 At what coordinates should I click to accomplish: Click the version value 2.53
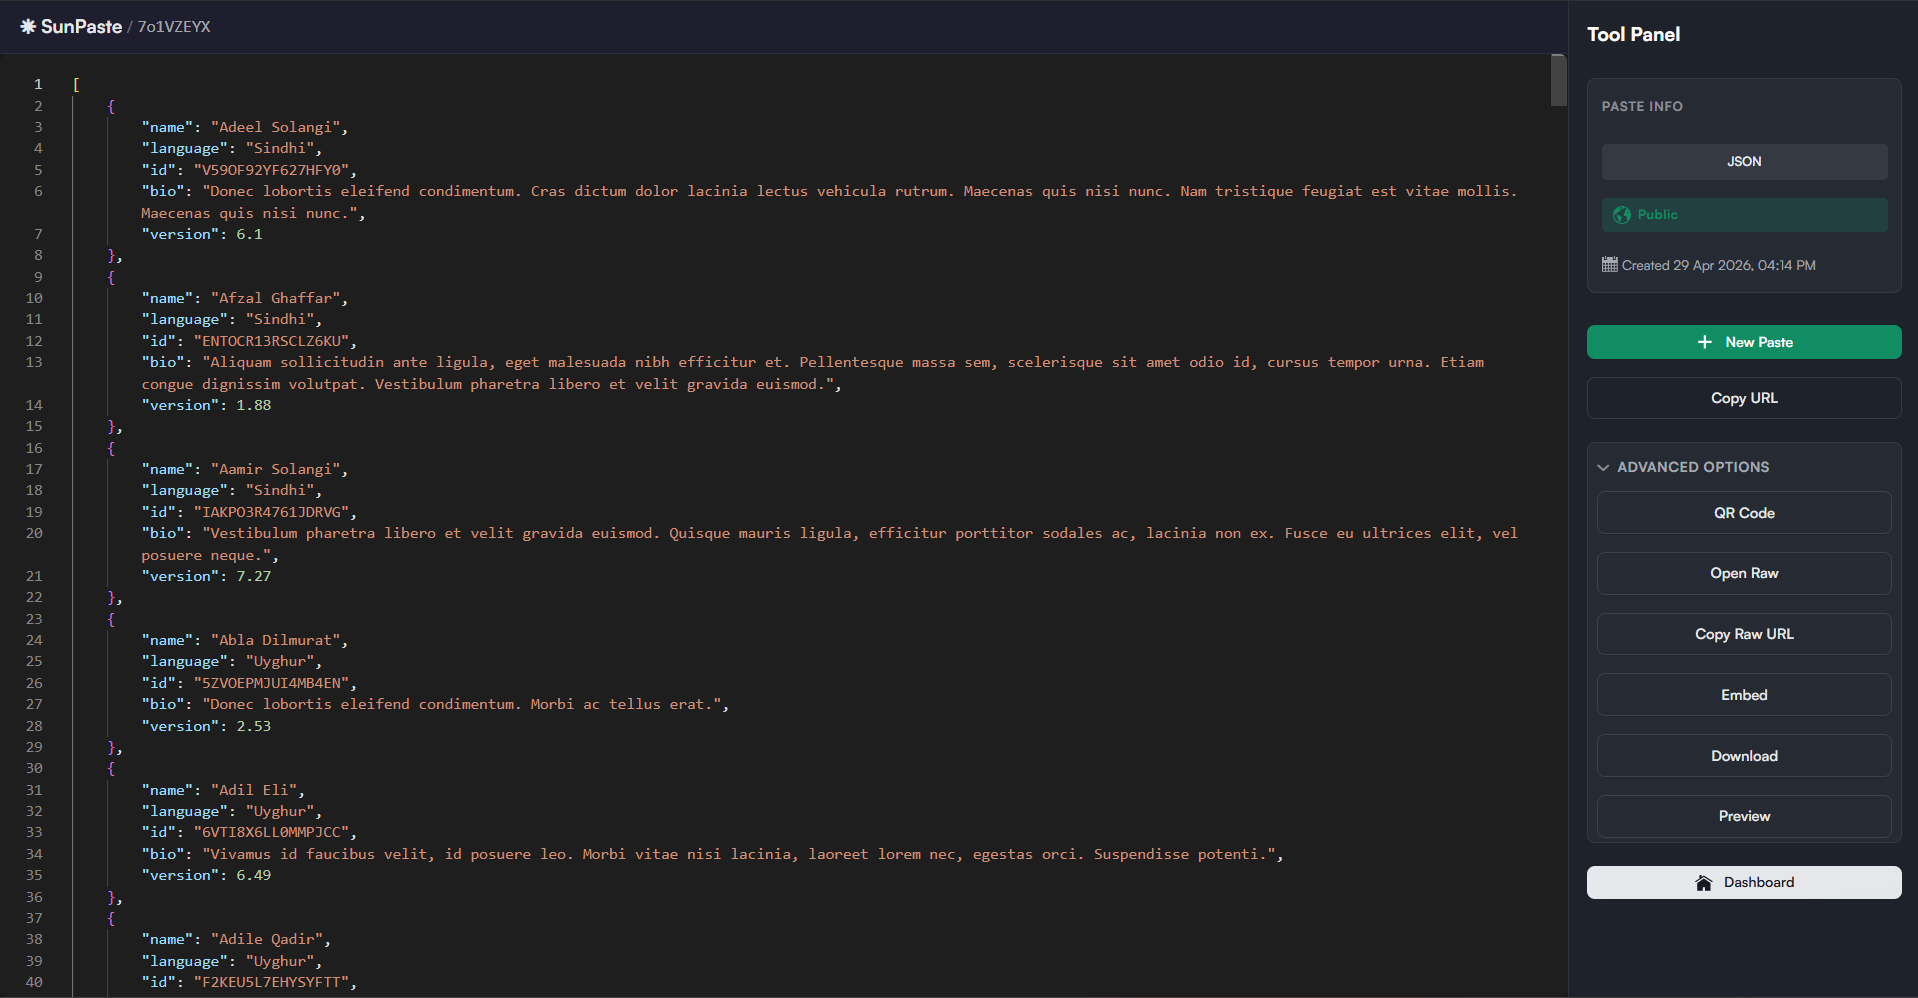point(254,726)
